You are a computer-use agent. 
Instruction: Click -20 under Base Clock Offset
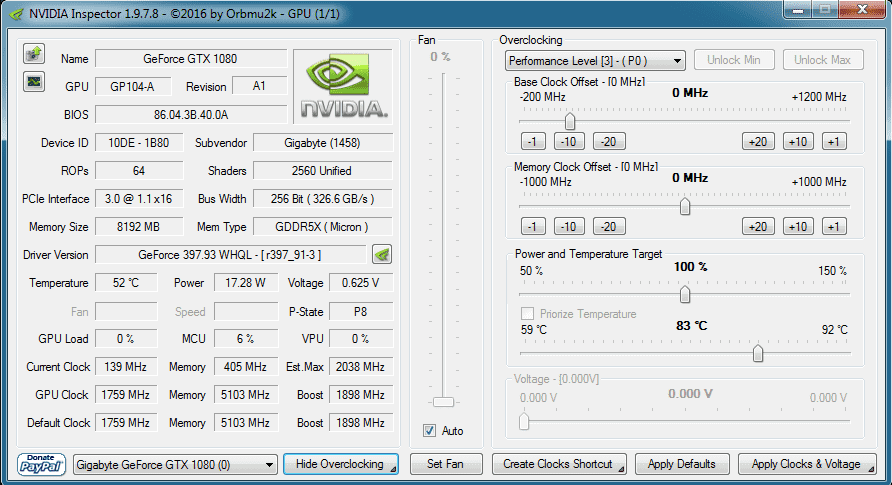609,141
